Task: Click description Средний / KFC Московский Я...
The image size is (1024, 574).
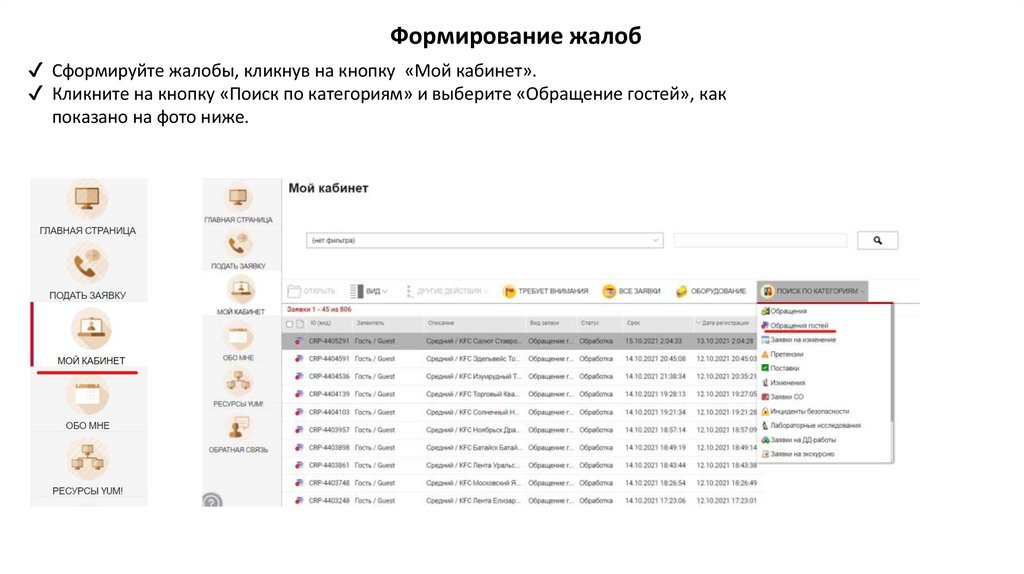Action: click(x=474, y=483)
